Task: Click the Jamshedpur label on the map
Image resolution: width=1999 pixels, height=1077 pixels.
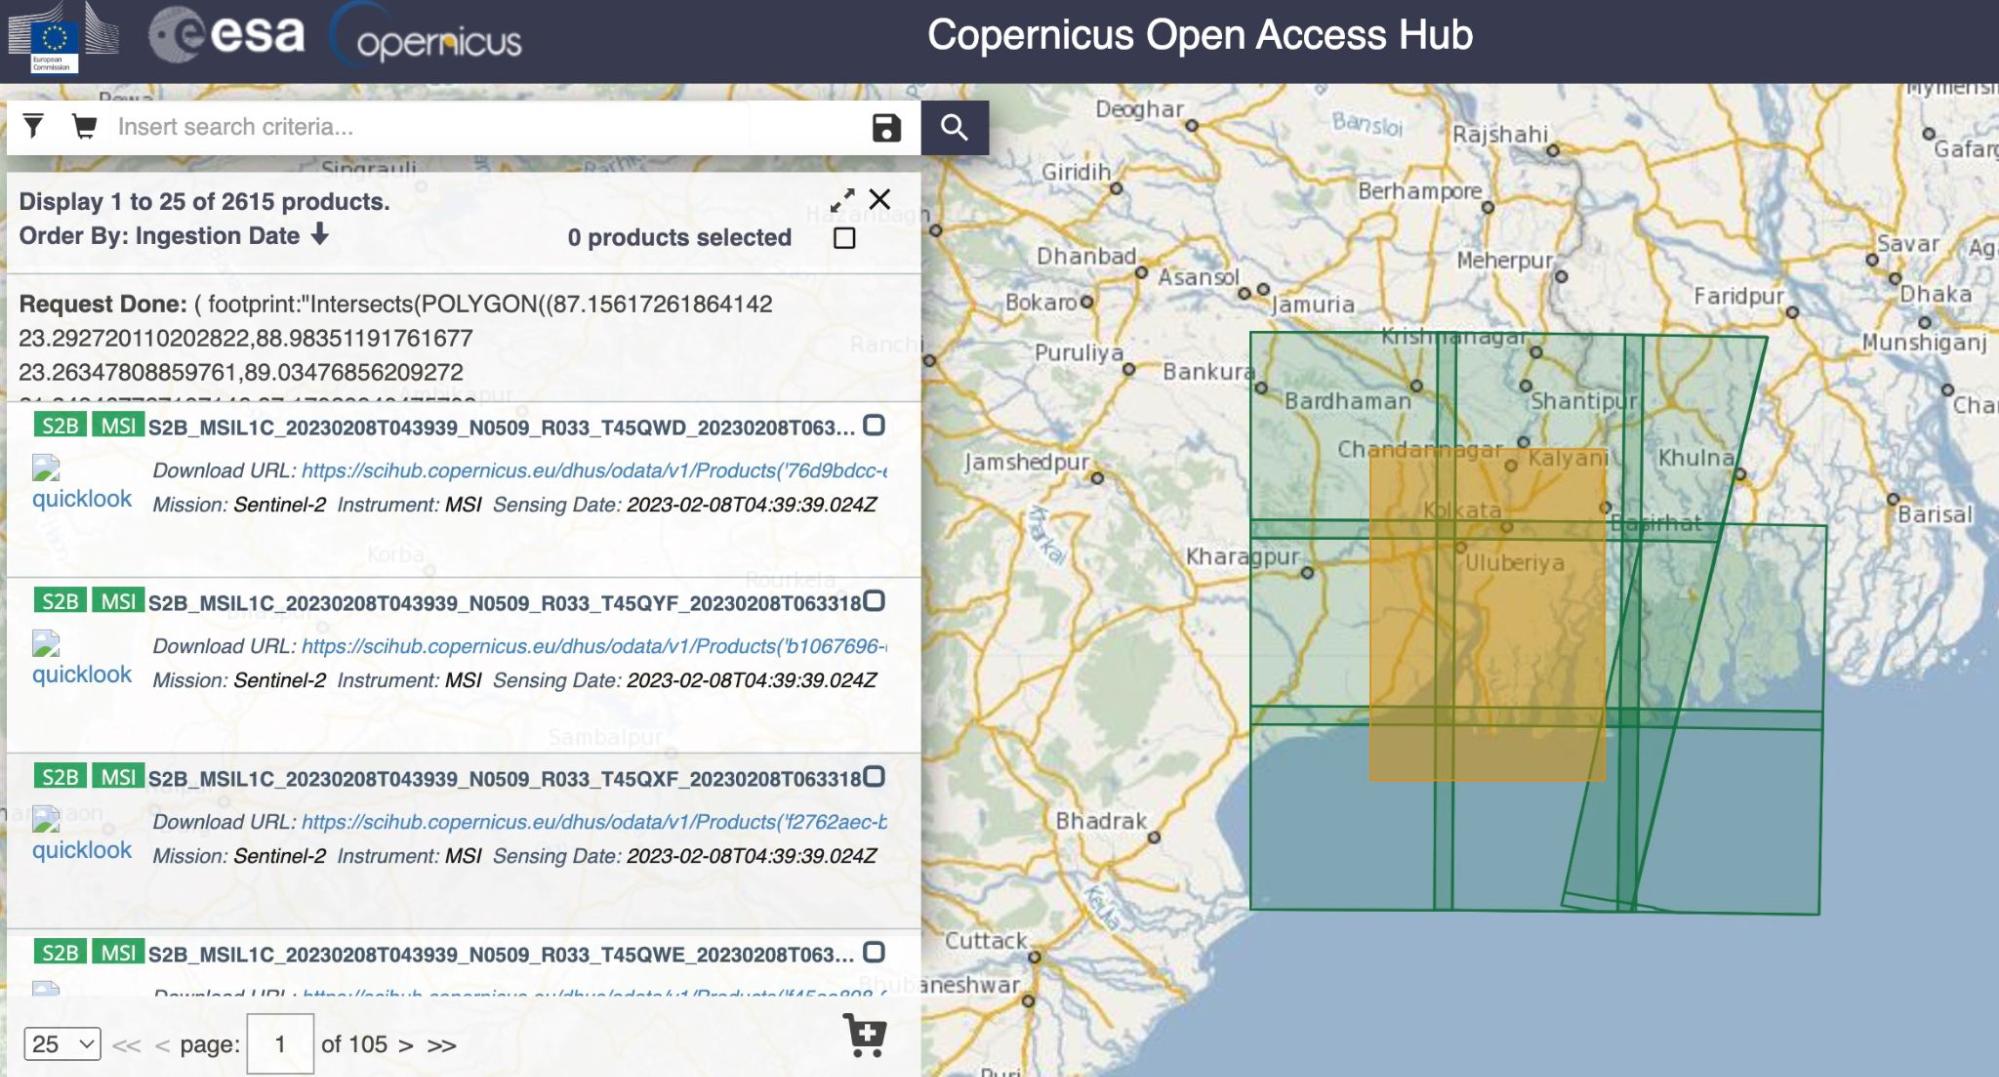Action: [x=1026, y=462]
